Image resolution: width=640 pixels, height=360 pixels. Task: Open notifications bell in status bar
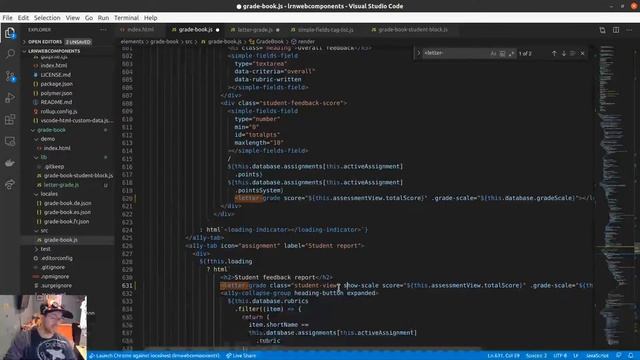pyautogui.click(x=631, y=356)
